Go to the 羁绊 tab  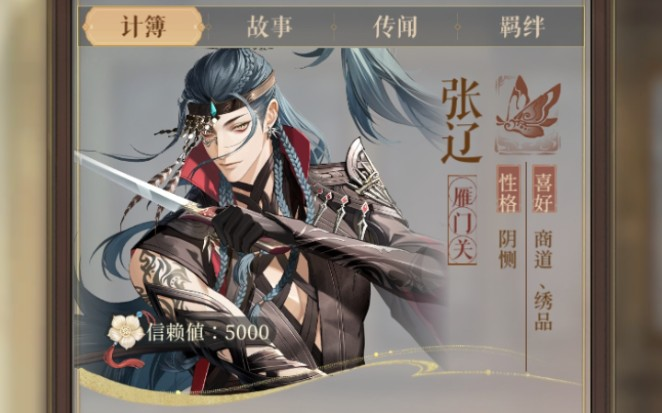[522, 27]
